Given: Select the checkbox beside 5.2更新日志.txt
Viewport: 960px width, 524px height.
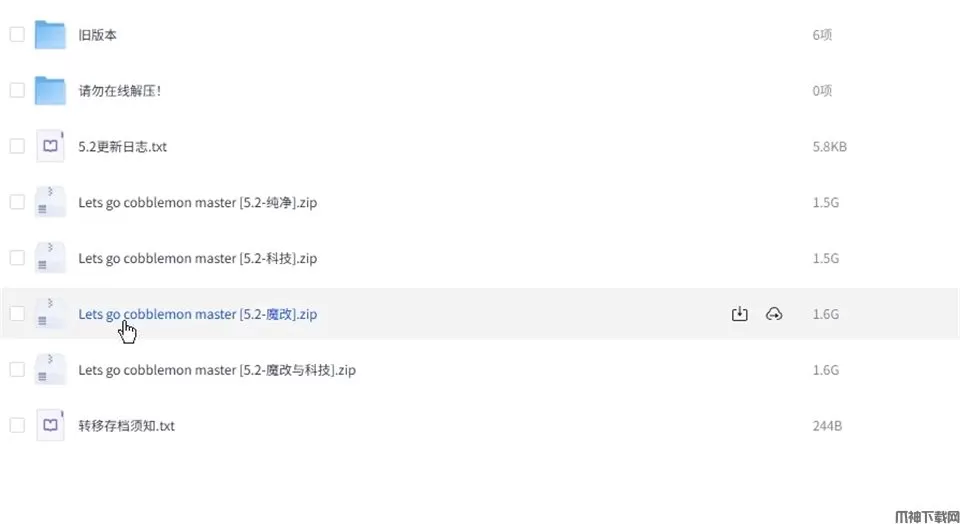Looking at the screenshot, I should [x=17, y=146].
